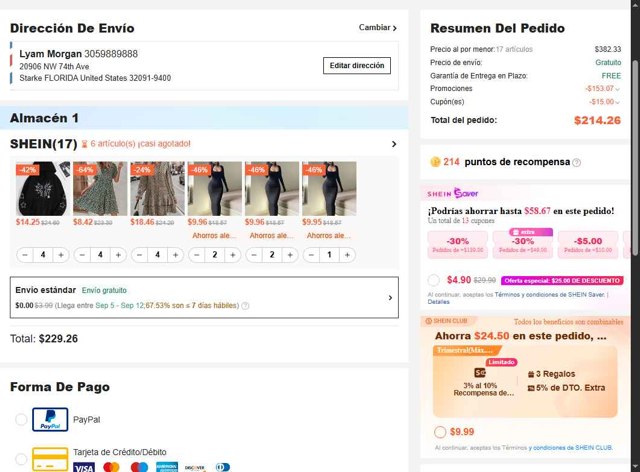The height and width of the screenshot is (472, 640).
Task: Click the 3 Regalos gift icon
Action: pyautogui.click(x=531, y=374)
